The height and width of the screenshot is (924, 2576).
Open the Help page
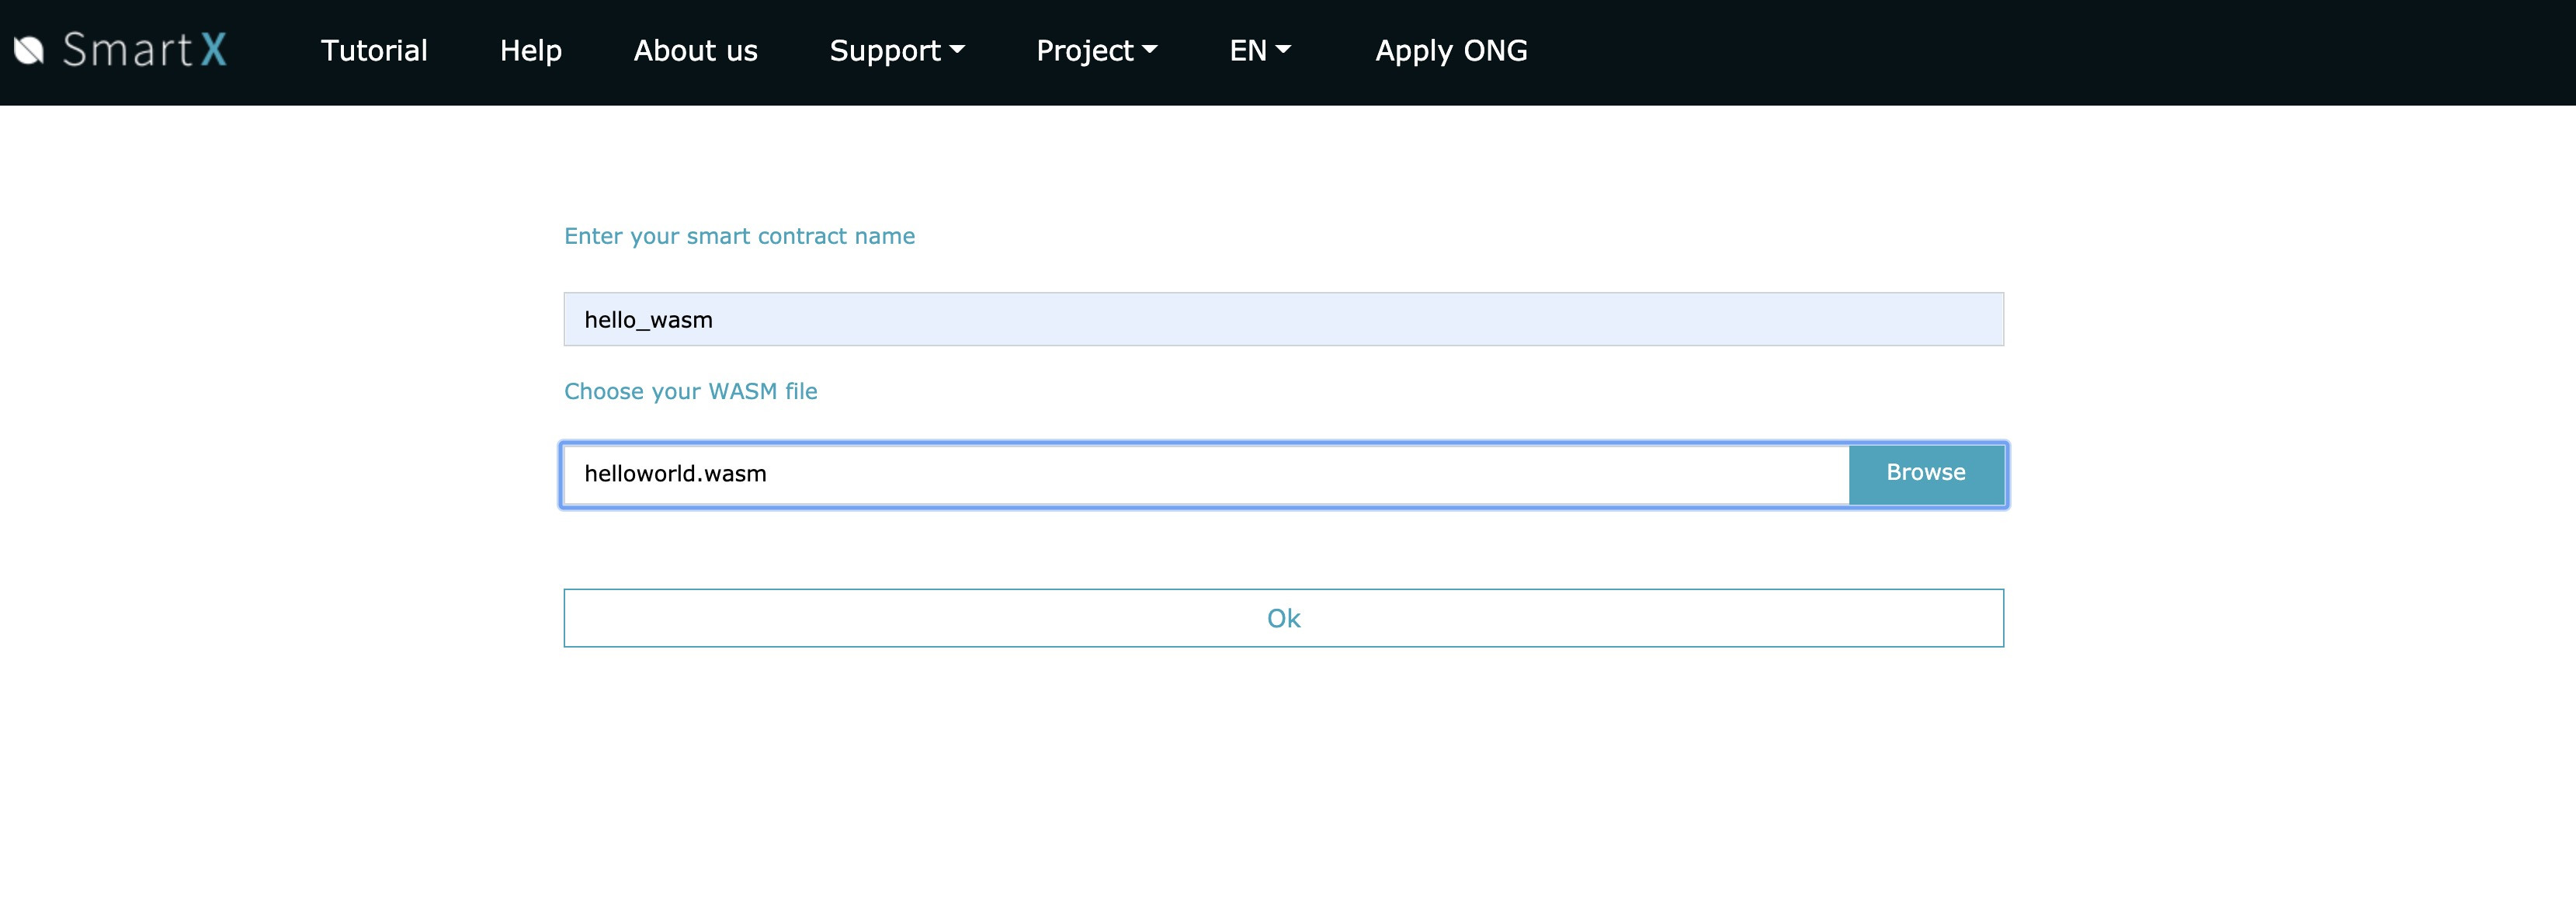tap(530, 50)
